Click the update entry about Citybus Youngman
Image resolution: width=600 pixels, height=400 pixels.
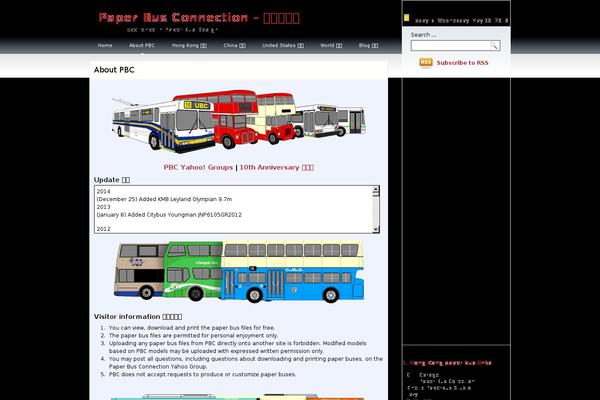pyautogui.click(x=169, y=215)
